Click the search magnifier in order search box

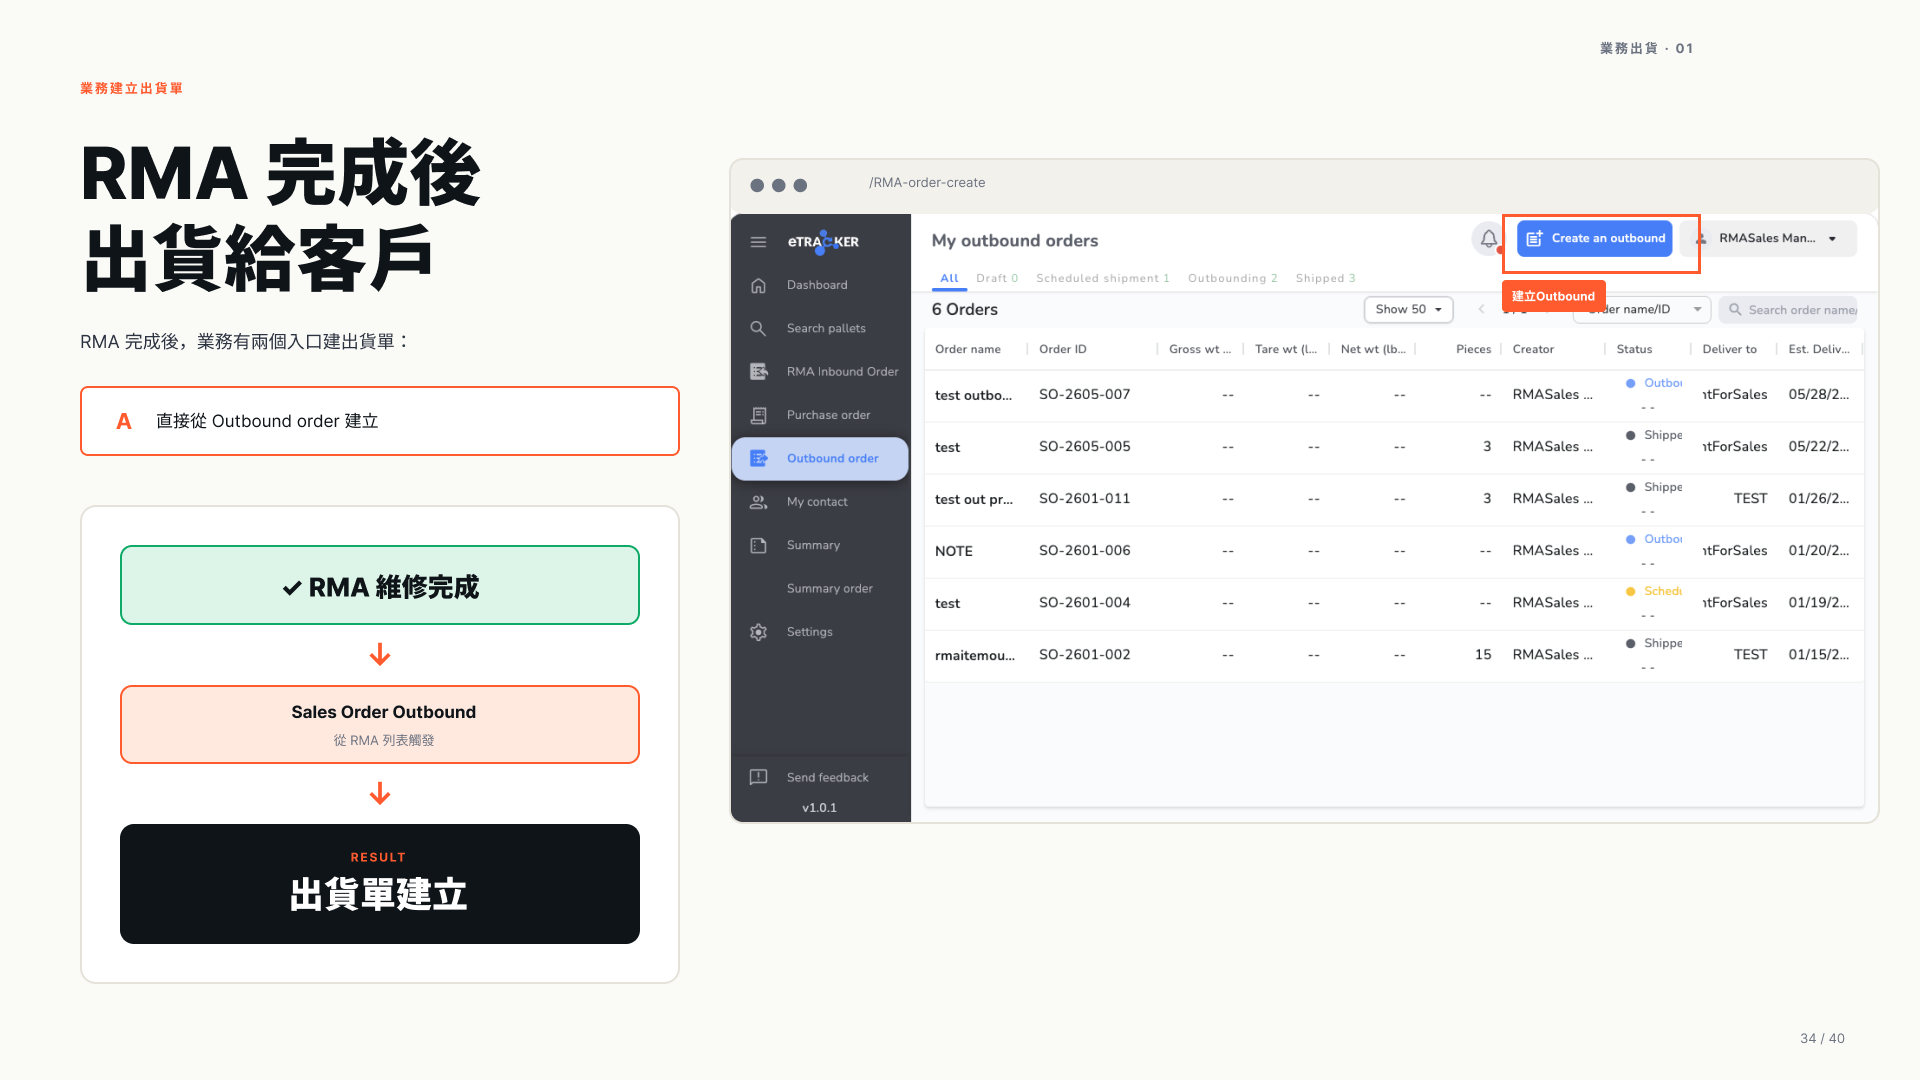click(1735, 310)
